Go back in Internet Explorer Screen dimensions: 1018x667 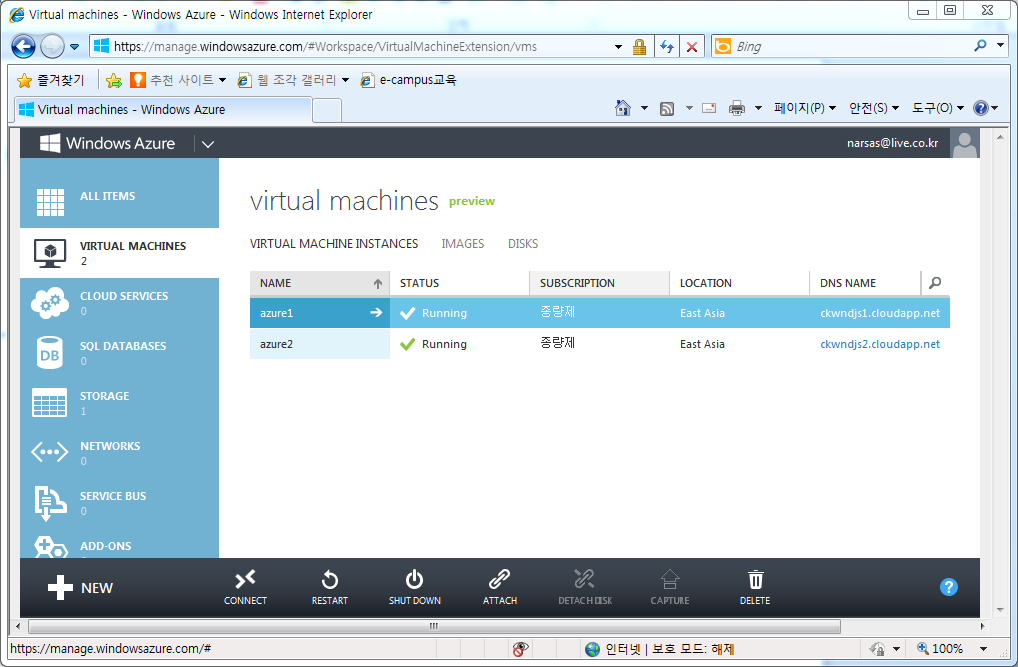pyautogui.click(x=23, y=46)
